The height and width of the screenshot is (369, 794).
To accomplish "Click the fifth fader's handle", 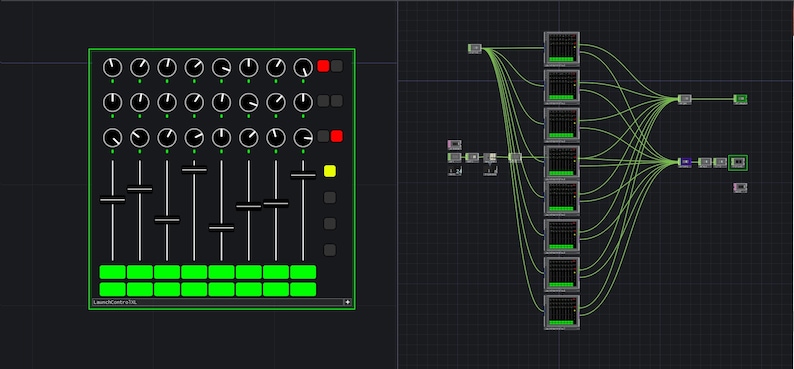I will click(221, 227).
